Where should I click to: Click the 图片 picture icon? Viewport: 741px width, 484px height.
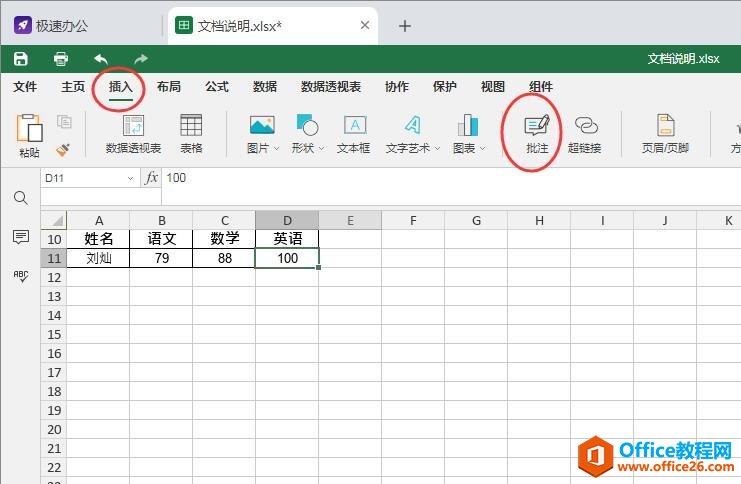coord(262,126)
